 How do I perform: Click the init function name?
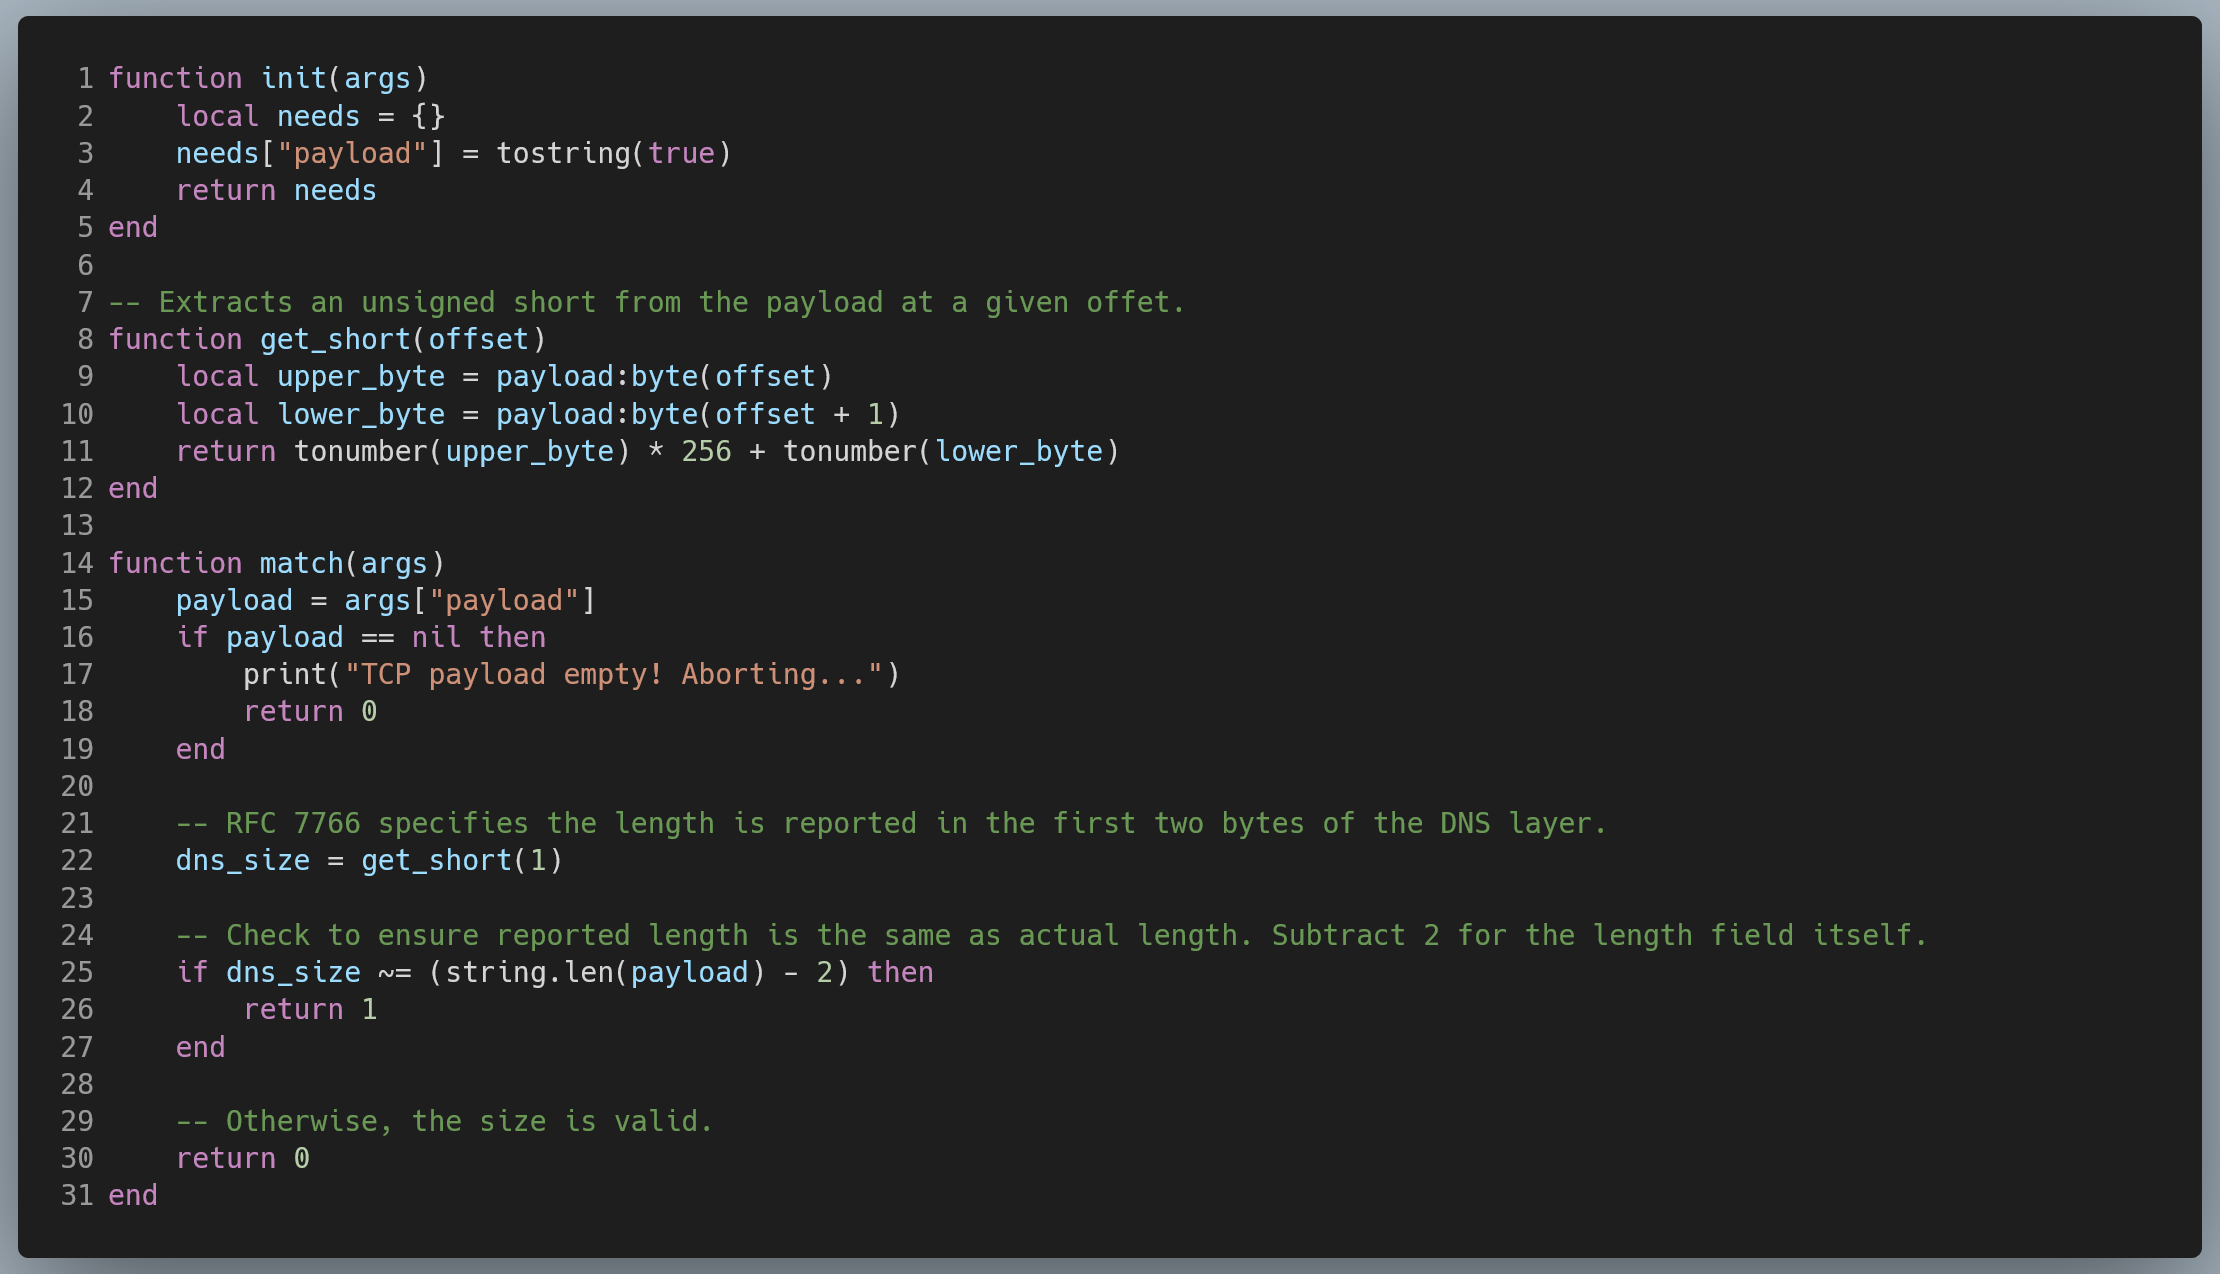point(296,78)
